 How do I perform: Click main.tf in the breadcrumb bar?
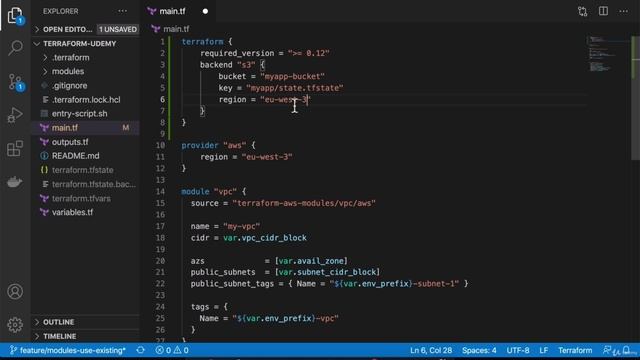(176, 29)
